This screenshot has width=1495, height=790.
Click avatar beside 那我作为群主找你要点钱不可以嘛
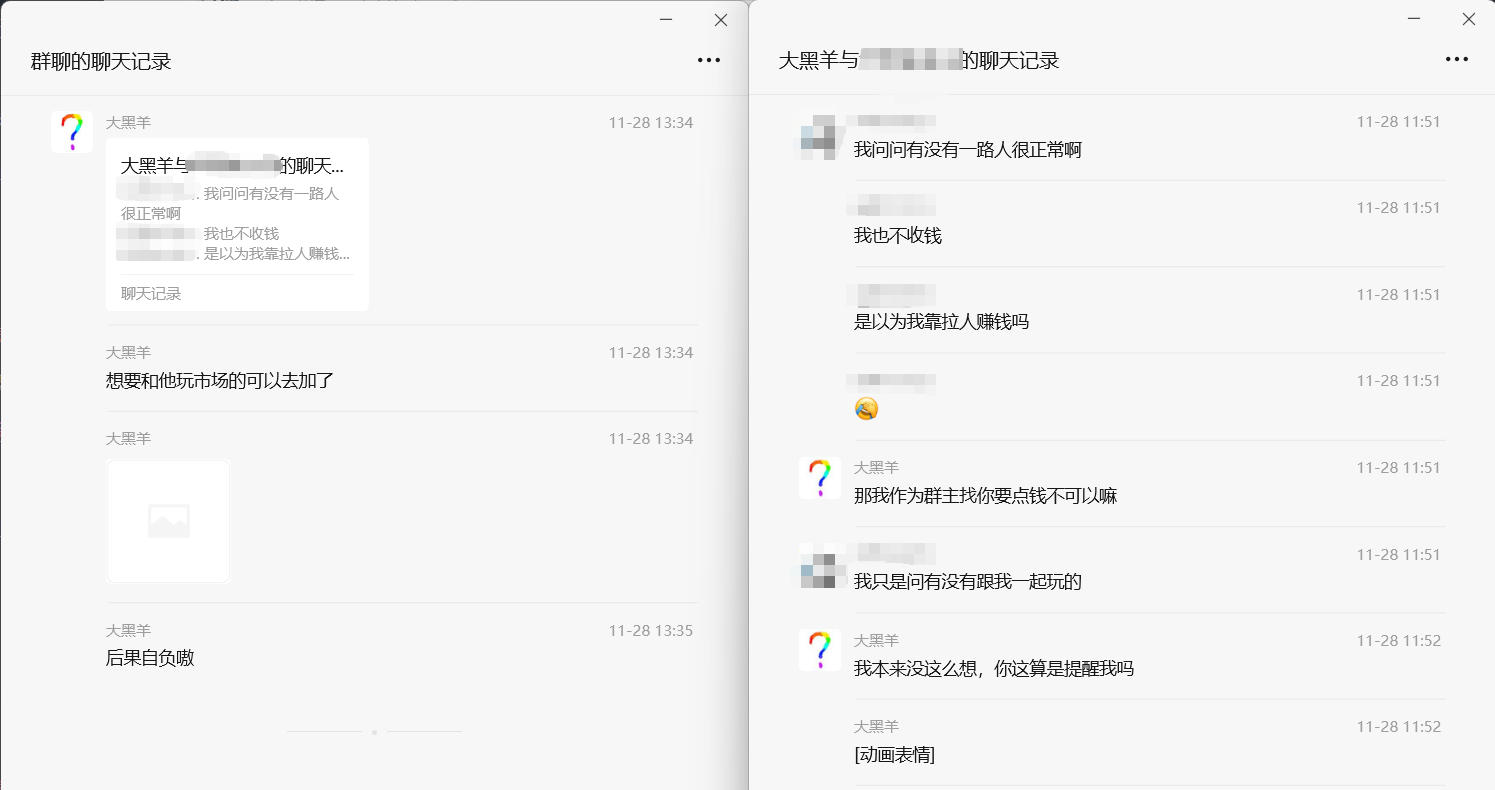[819, 478]
